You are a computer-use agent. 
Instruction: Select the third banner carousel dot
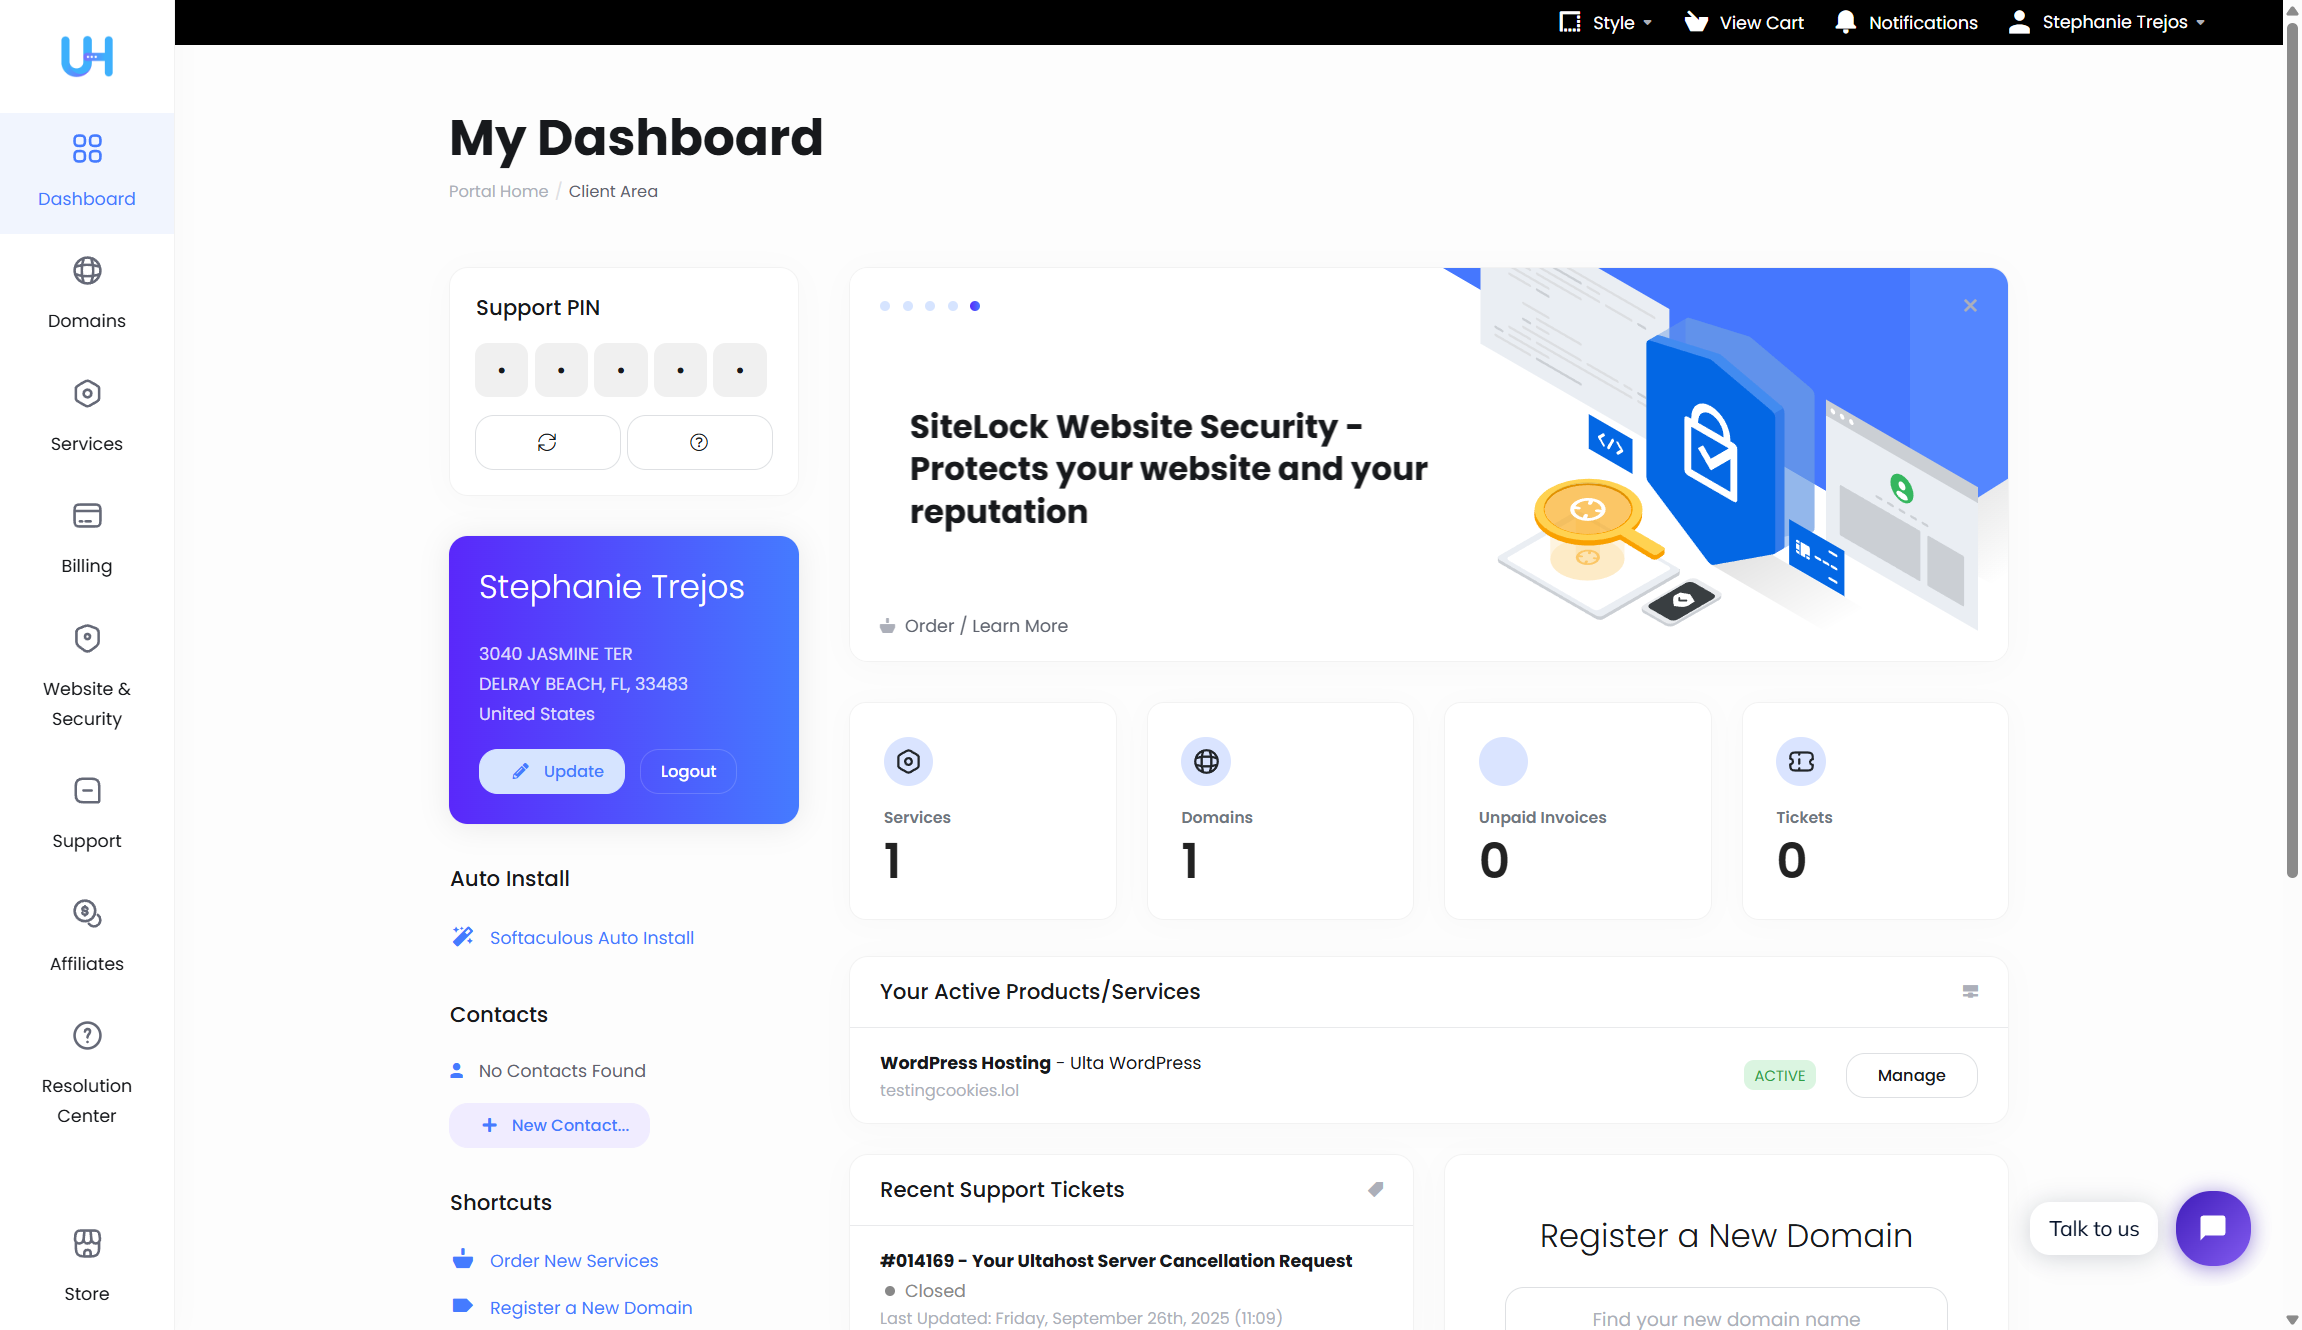click(930, 306)
